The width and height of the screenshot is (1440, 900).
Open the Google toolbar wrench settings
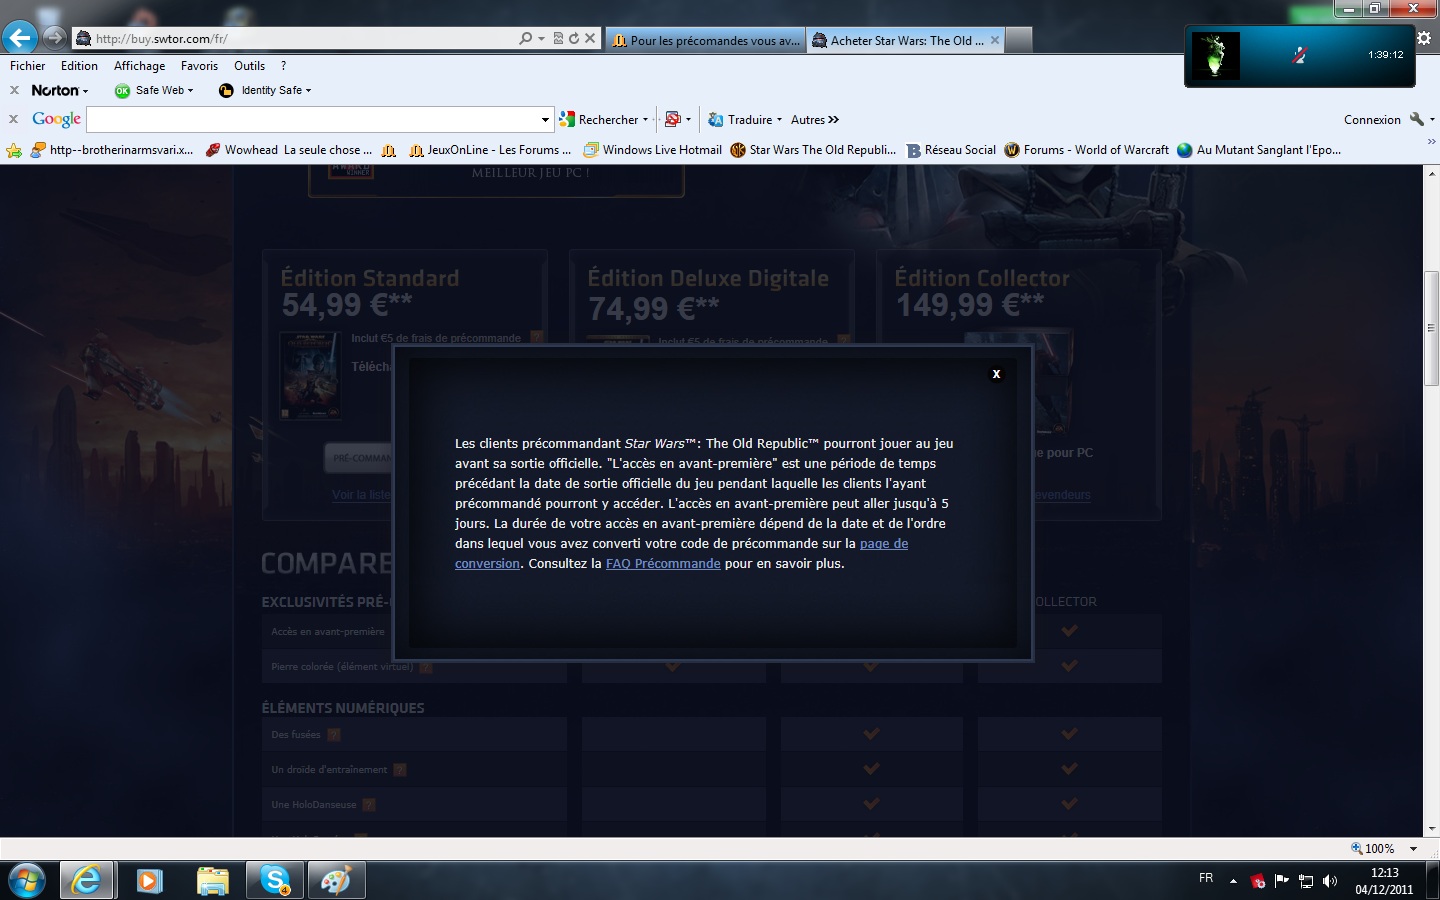click(1416, 119)
